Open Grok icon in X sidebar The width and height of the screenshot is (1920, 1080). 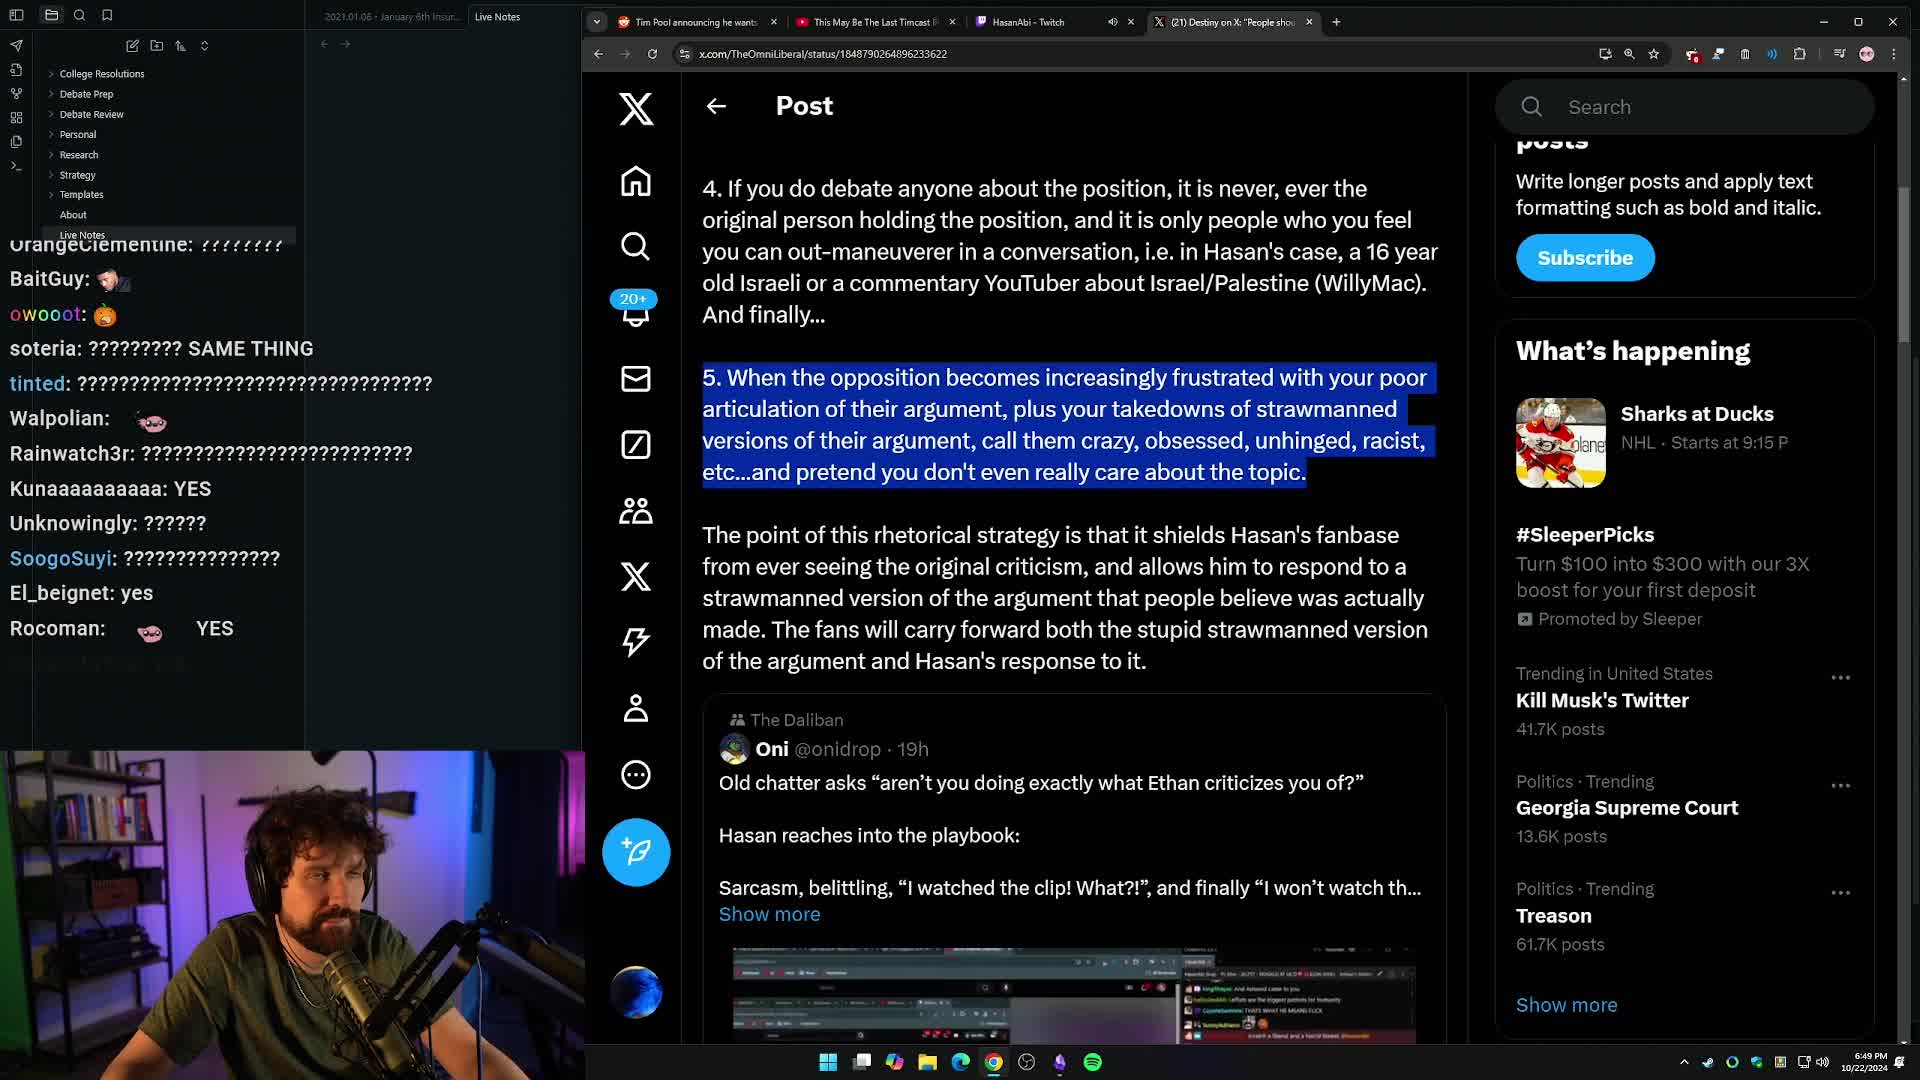click(x=635, y=445)
